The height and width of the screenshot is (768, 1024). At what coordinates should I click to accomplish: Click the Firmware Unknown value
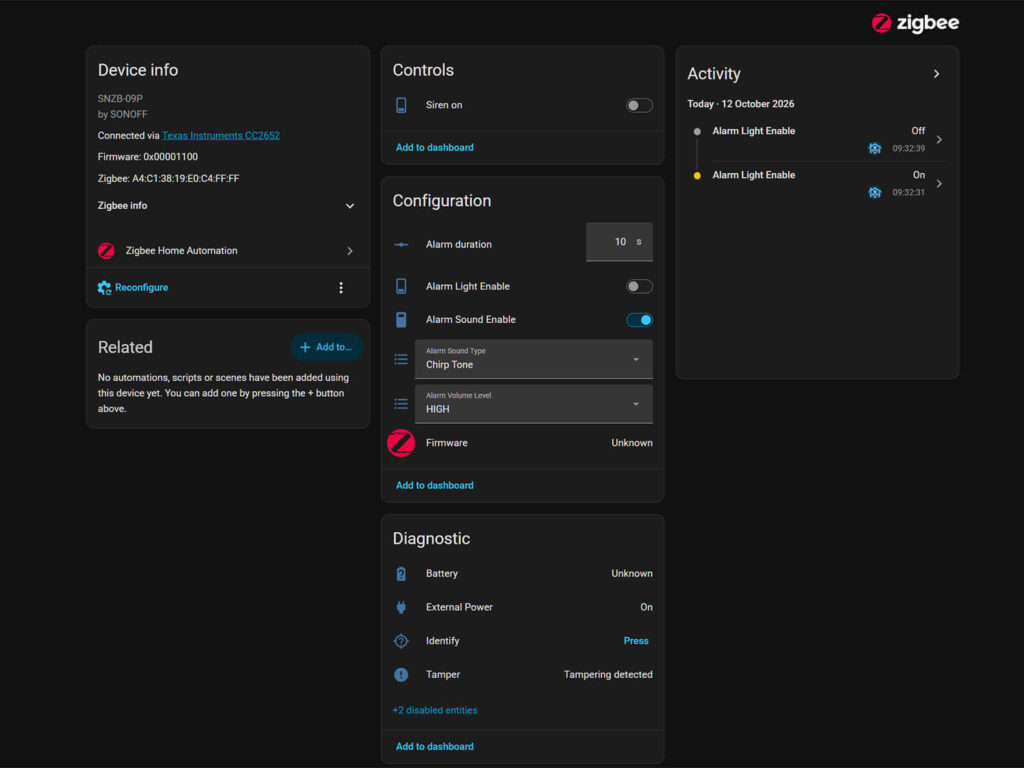click(632, 443)
